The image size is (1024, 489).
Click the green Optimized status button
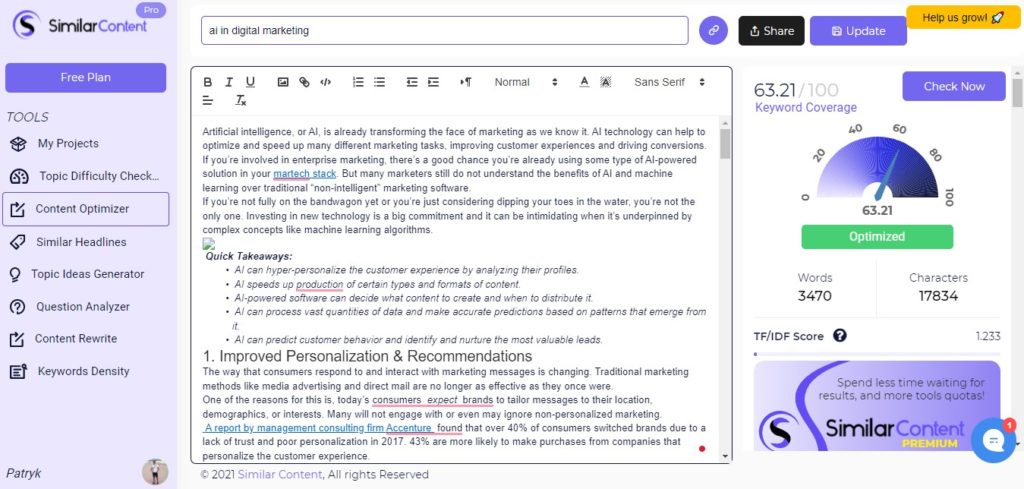[x=877, y=236]
